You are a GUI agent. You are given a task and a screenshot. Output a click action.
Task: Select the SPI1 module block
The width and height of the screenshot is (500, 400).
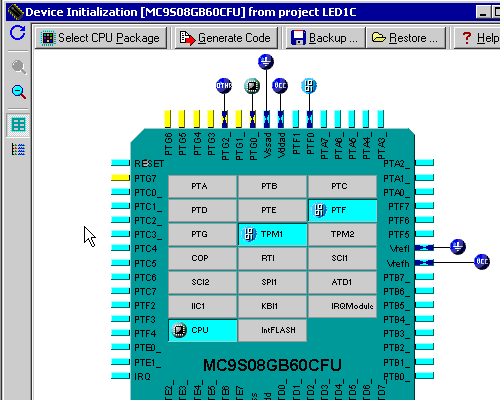point(272,282)
